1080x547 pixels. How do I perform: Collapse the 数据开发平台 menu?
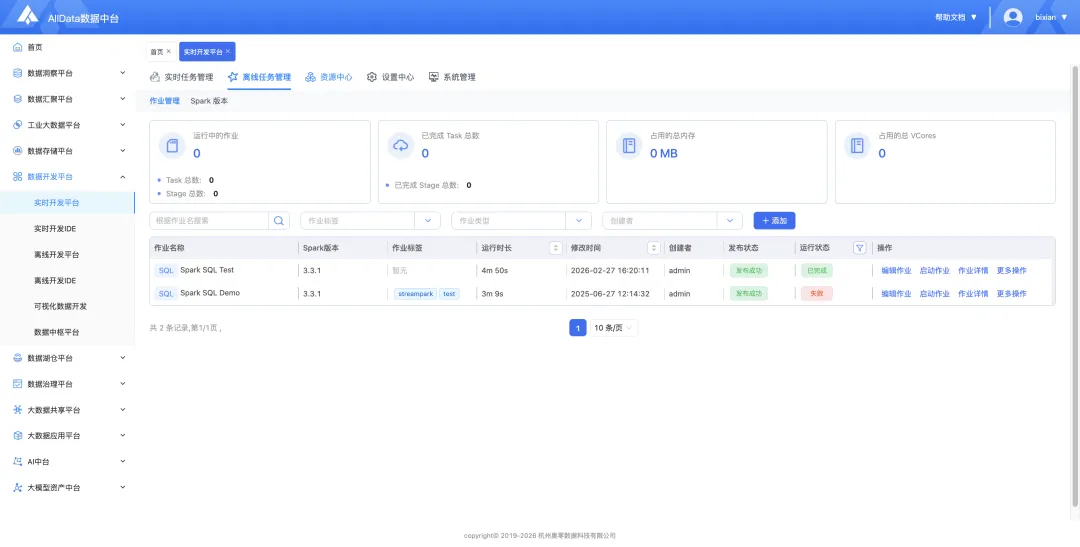coord(123,177)
